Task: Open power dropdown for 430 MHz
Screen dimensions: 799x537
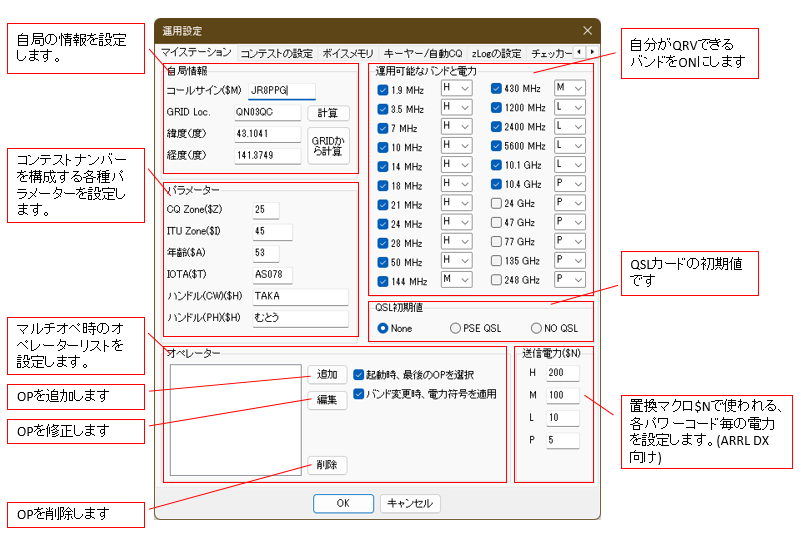Action: (570, 88)
